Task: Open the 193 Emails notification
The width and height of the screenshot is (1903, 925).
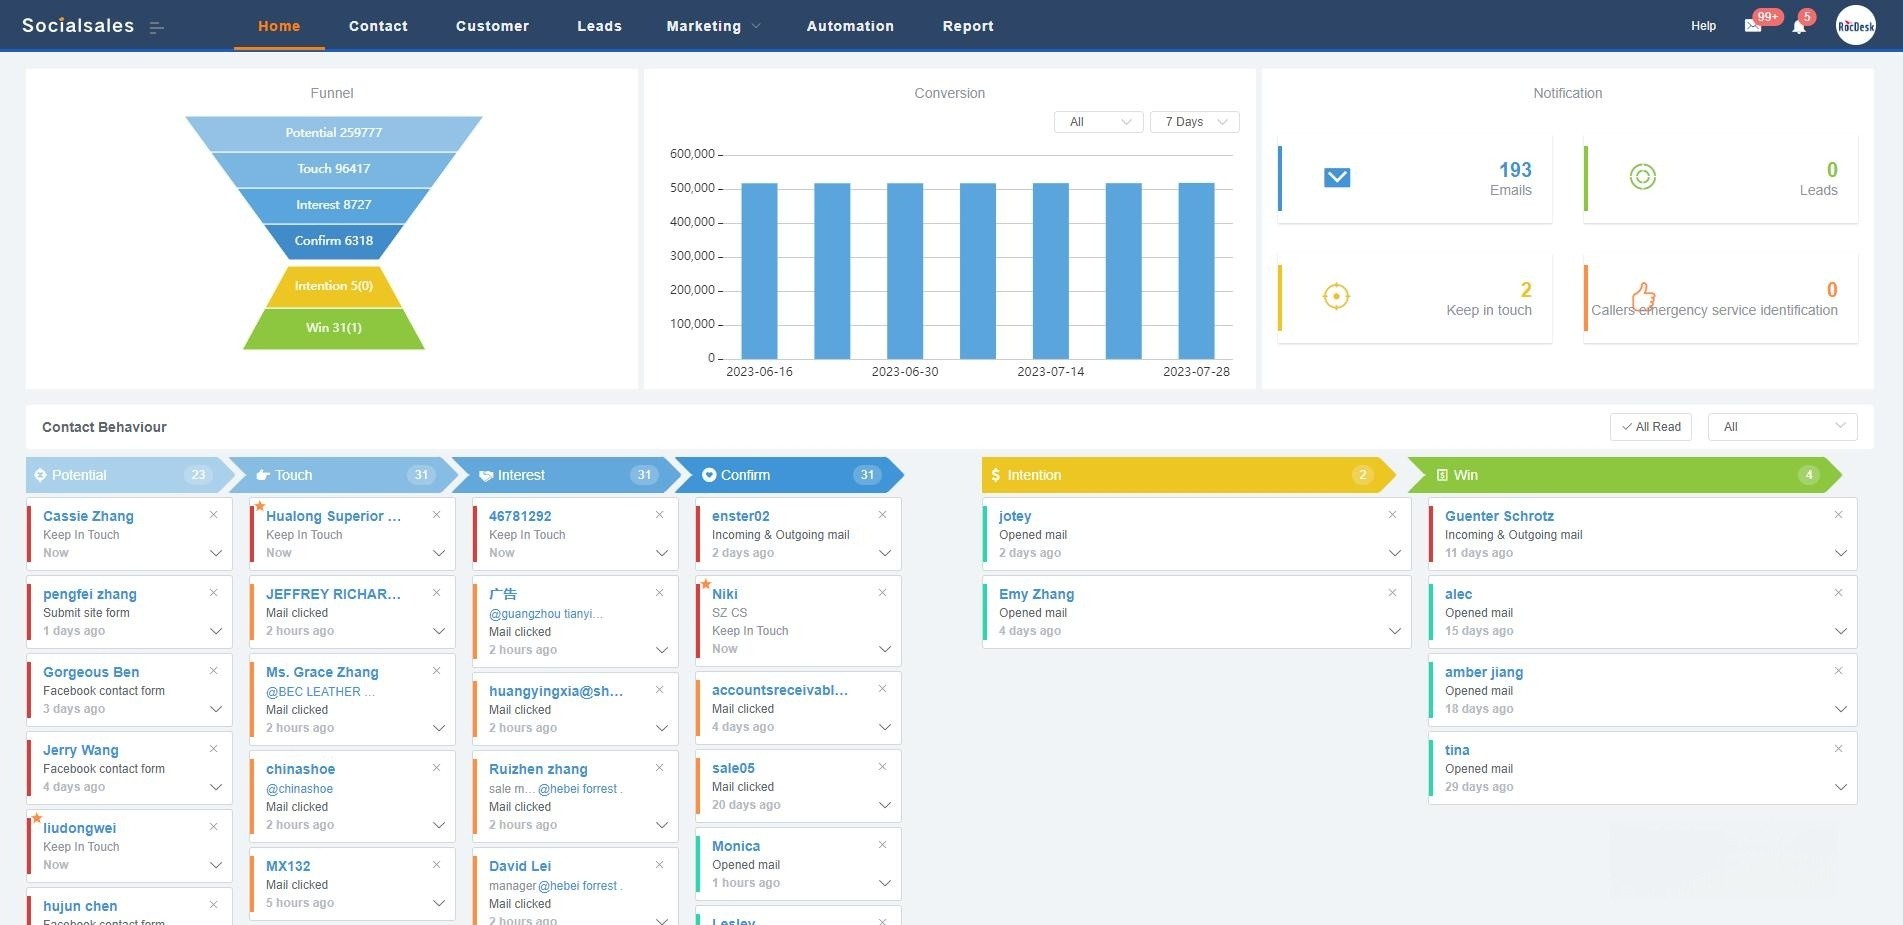Action: 1415,179
